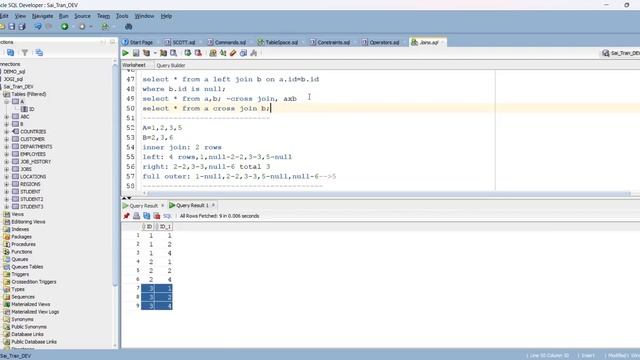Click the Run Script icon in worksheet toolbar
The image size is (640, 360).
click(136, 53)
